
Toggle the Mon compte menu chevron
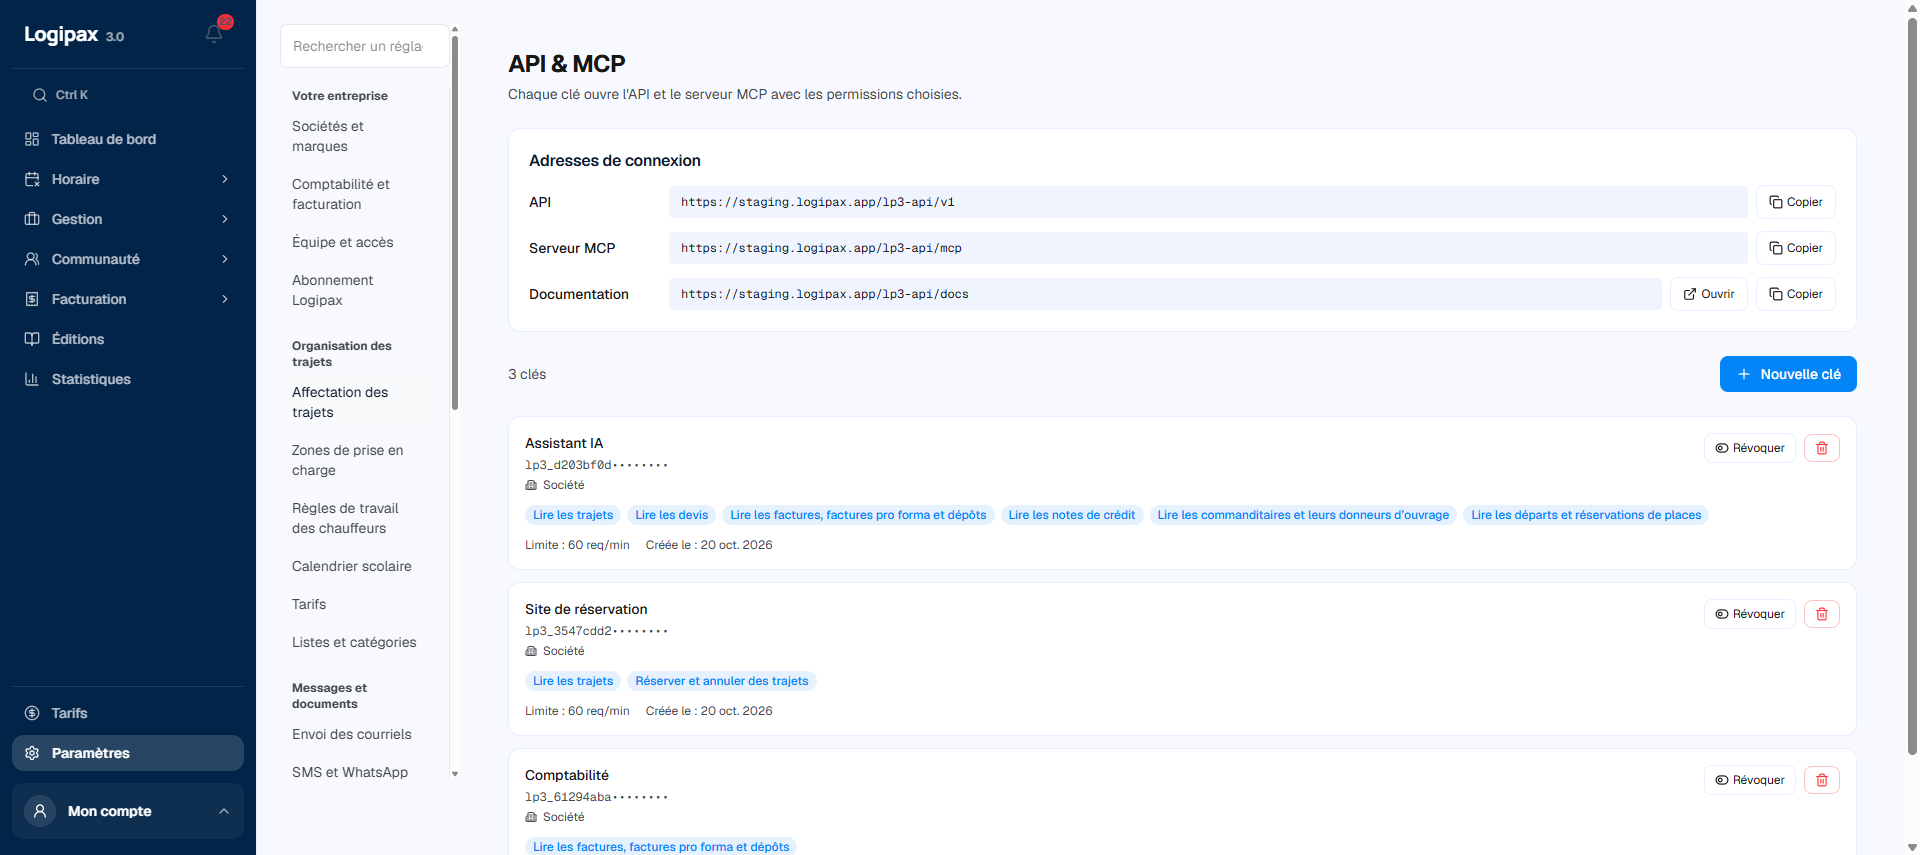224,811
